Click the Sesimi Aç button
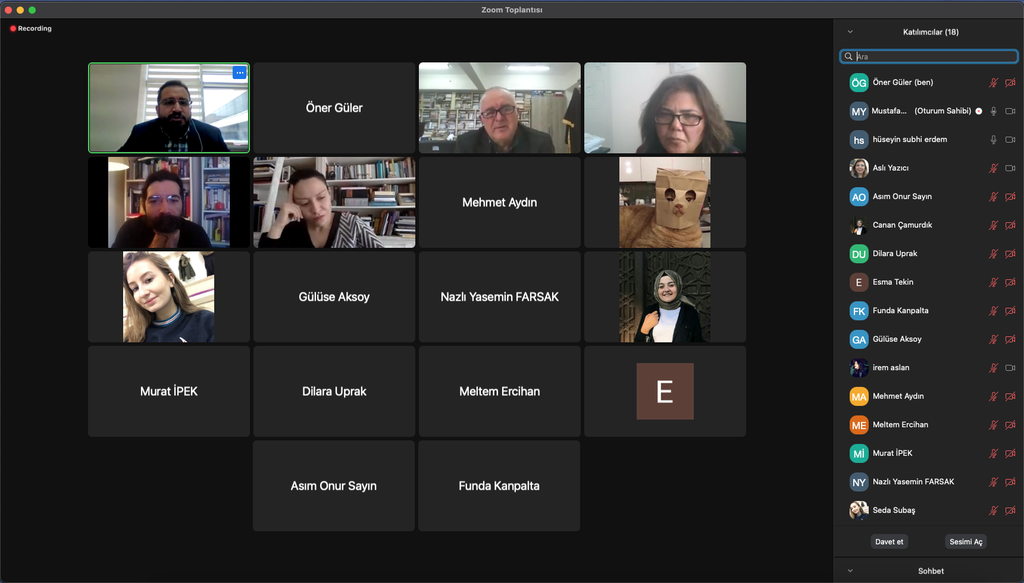The image size is (1024, 583). 966,542
